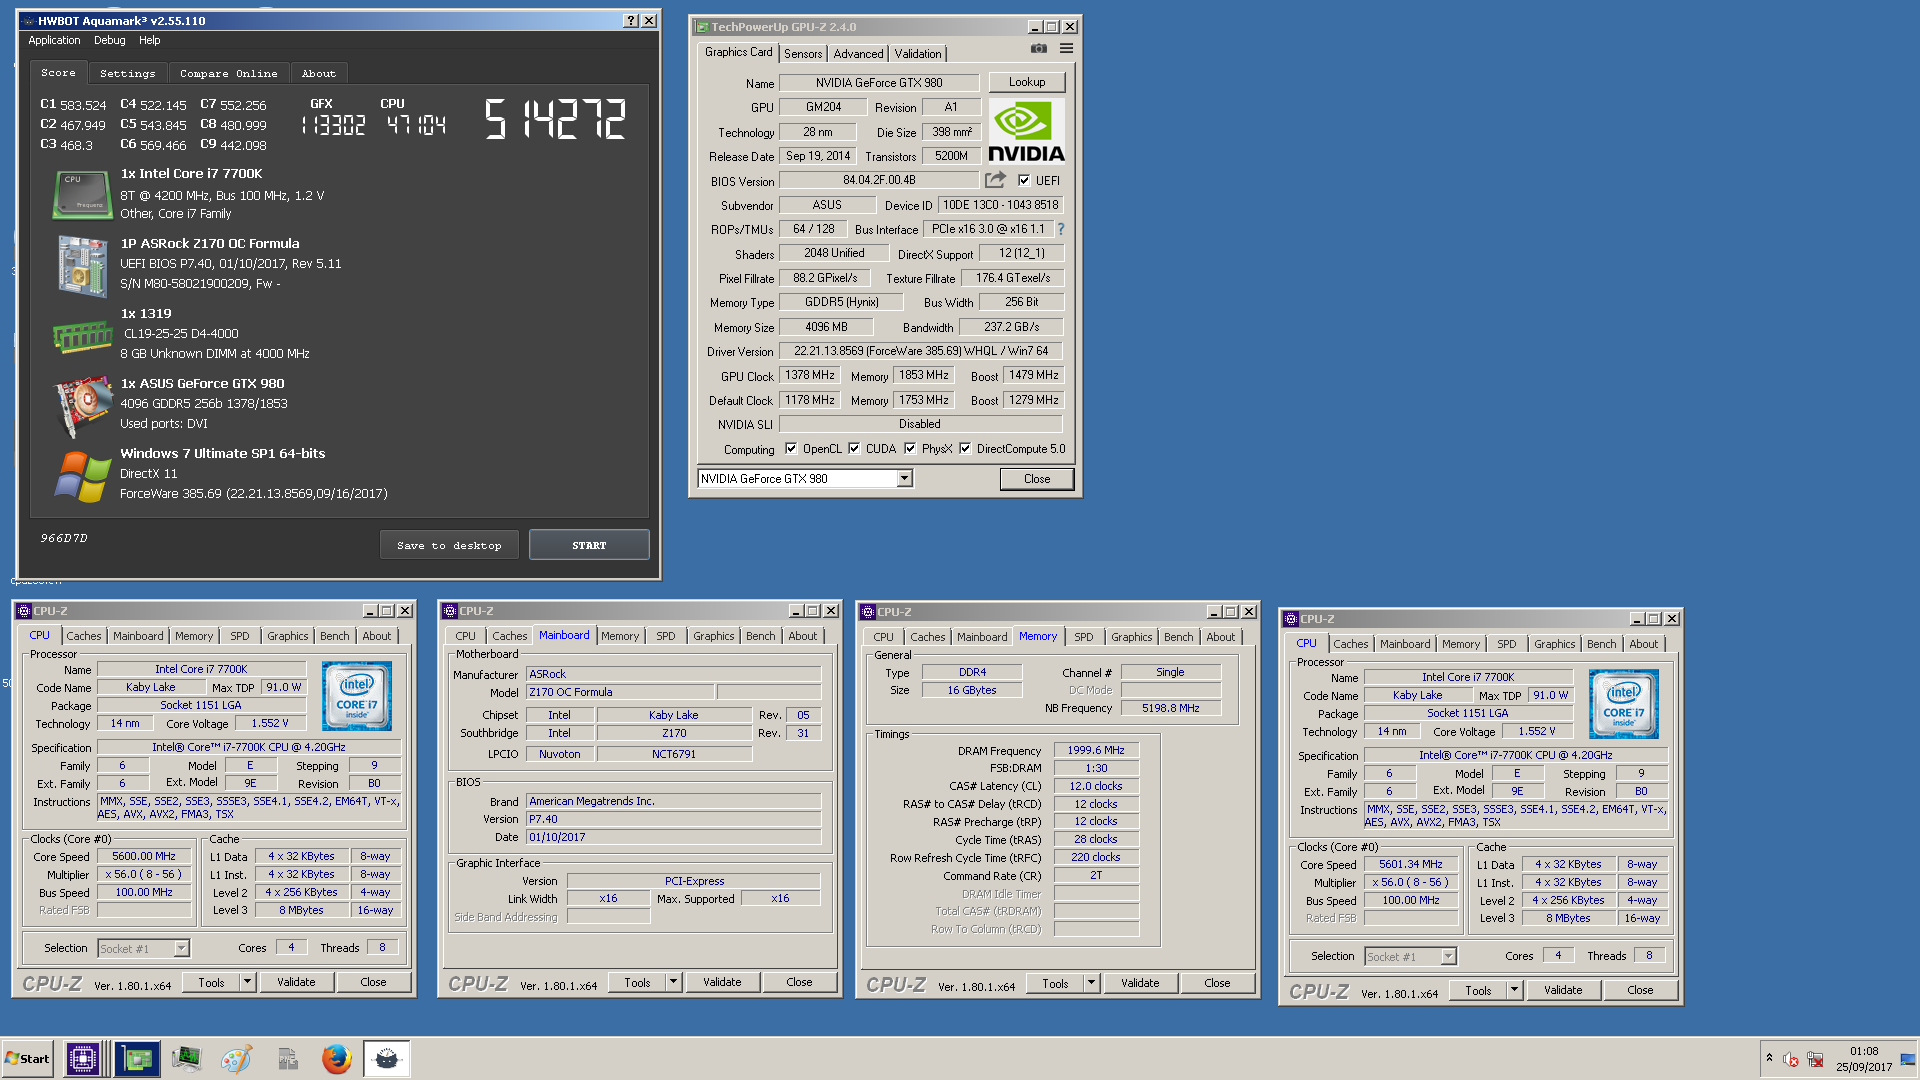Open CPU-Z from the taskbar

(82, 1059)
